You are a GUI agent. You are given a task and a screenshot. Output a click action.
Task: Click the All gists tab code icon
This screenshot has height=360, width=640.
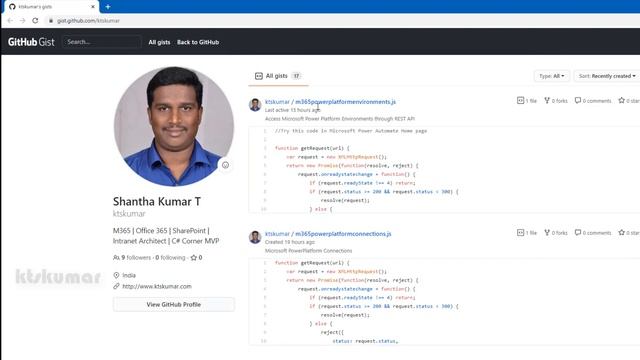tap(259, 76)
